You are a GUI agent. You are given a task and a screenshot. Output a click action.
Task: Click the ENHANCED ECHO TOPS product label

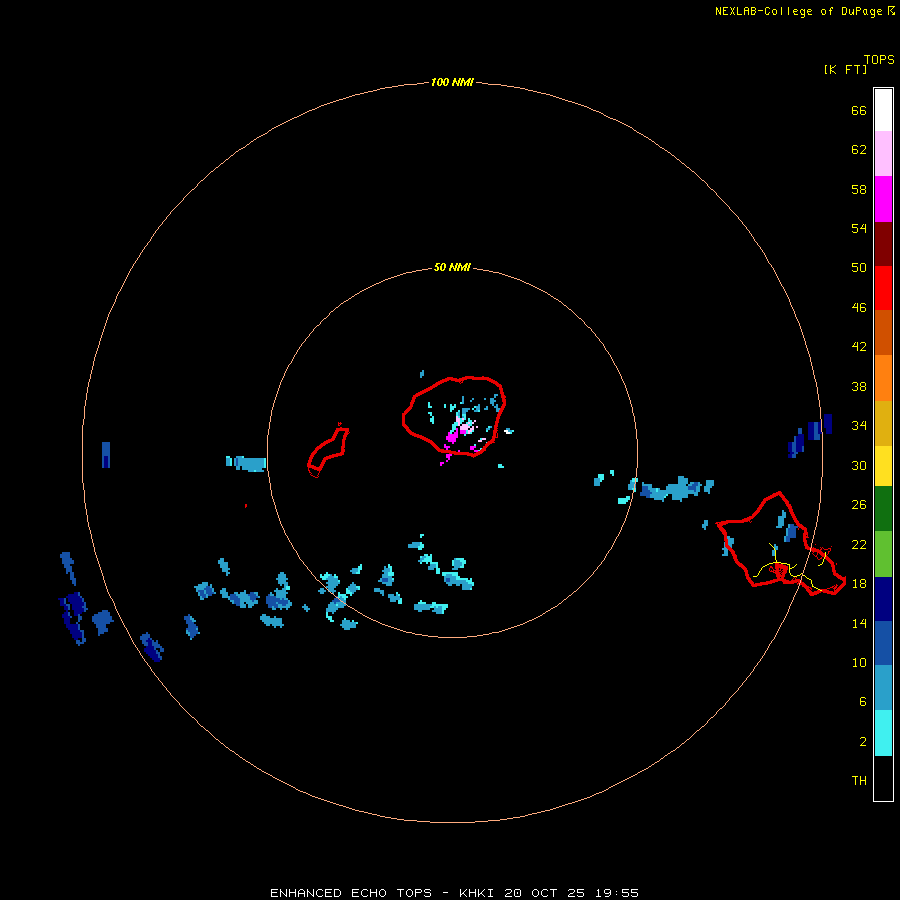coord(351,893)
